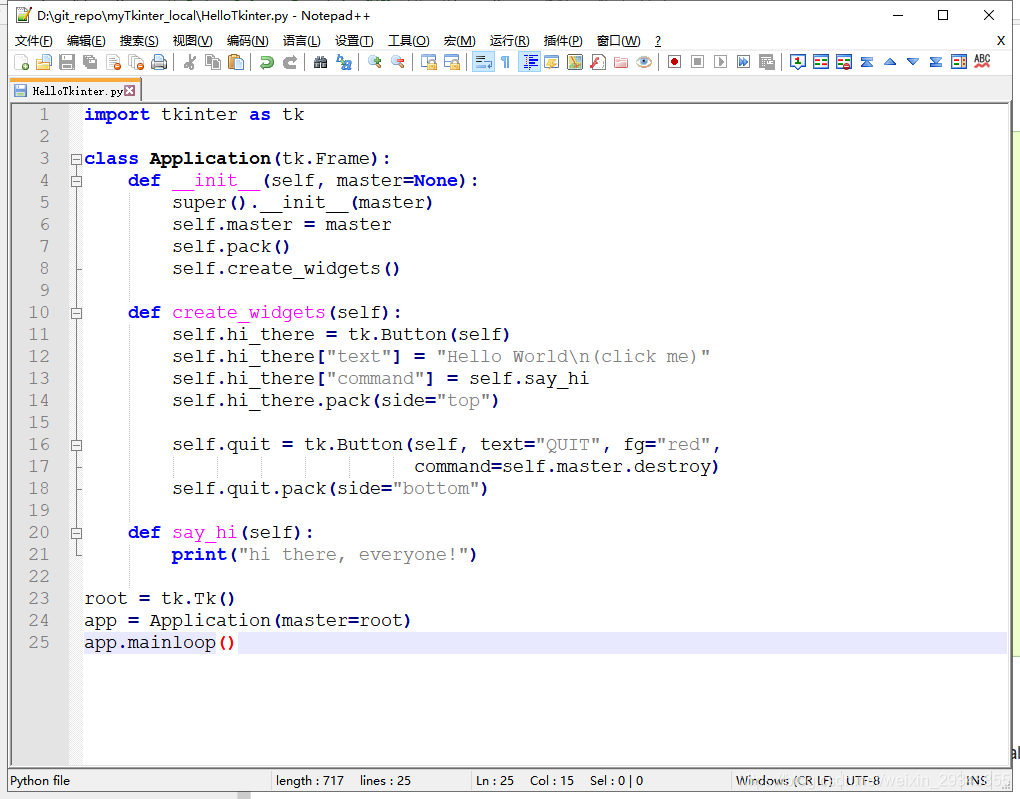
Task: Collapse the say_hi fold on line 20
Action: (76, 533)
